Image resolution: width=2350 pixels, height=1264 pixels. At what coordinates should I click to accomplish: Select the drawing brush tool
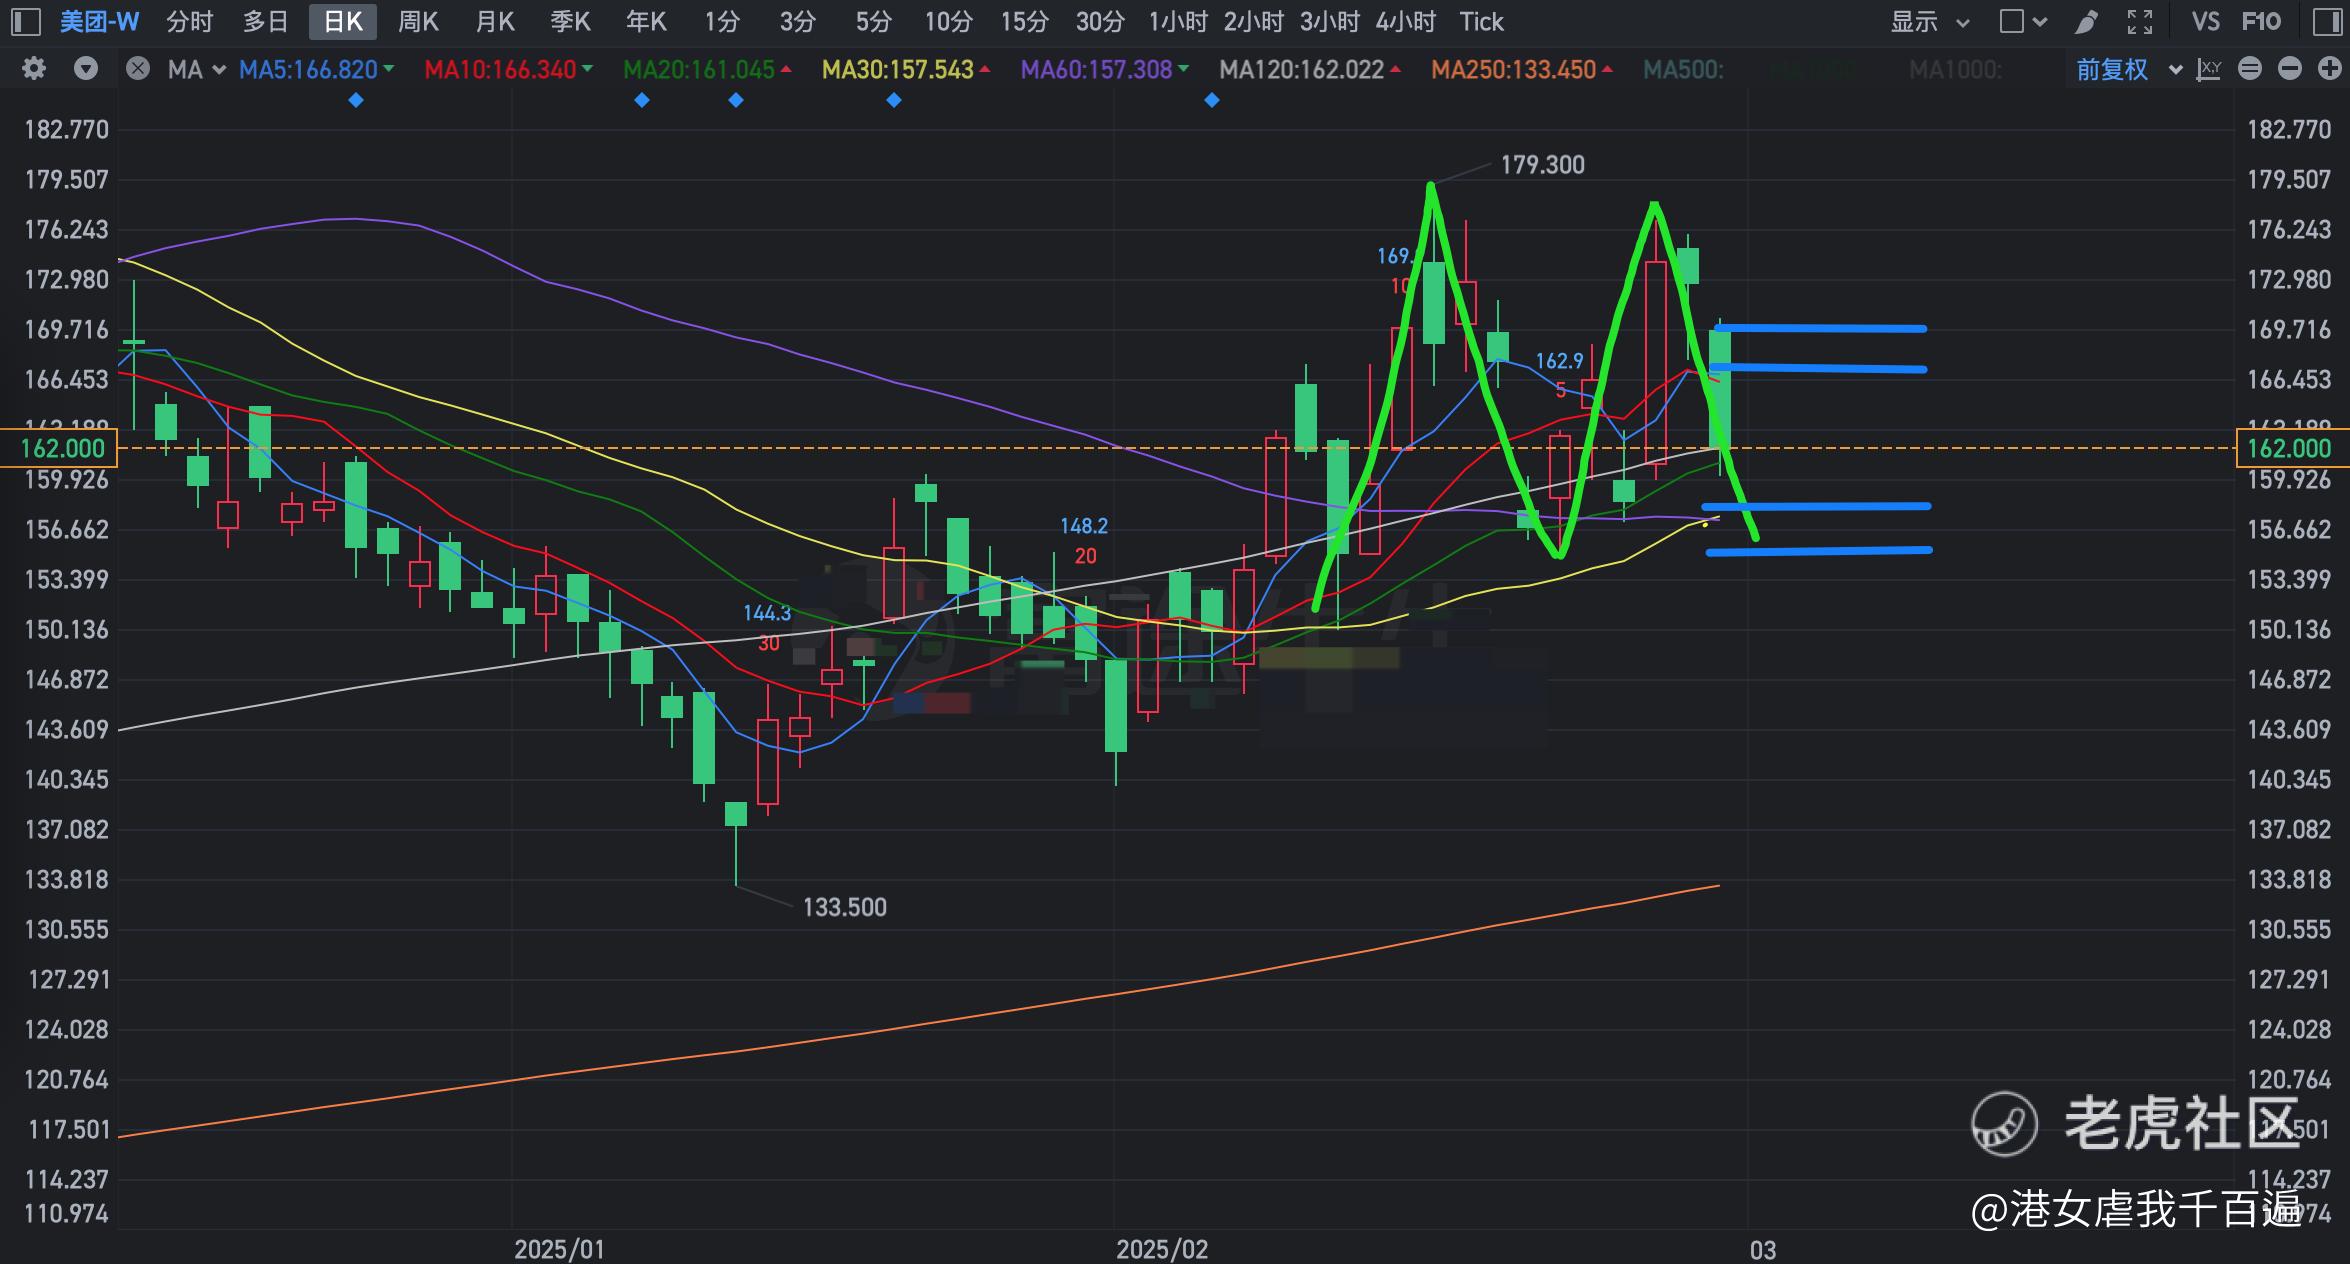click(x=2086, y=21)
